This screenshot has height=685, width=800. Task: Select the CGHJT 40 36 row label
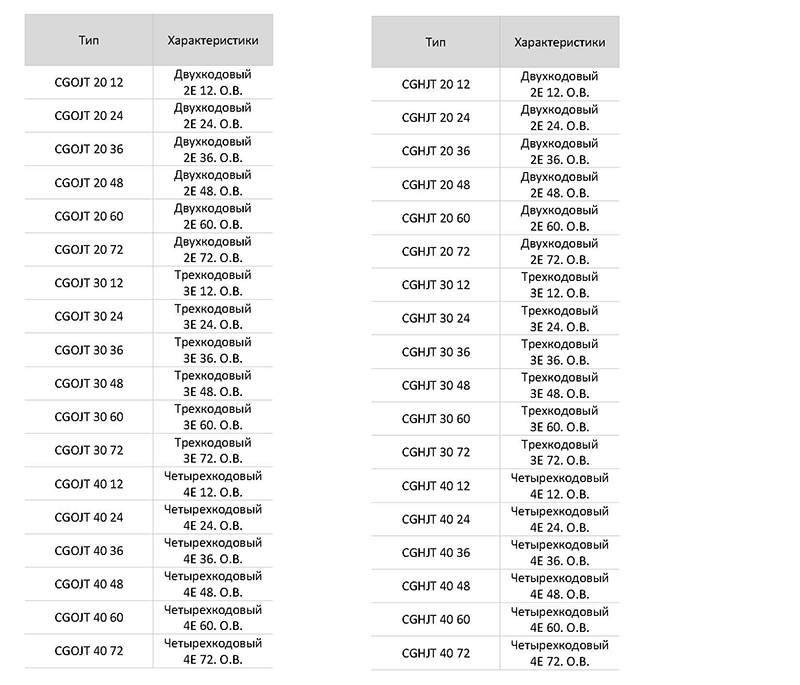(x=435, y=552)
